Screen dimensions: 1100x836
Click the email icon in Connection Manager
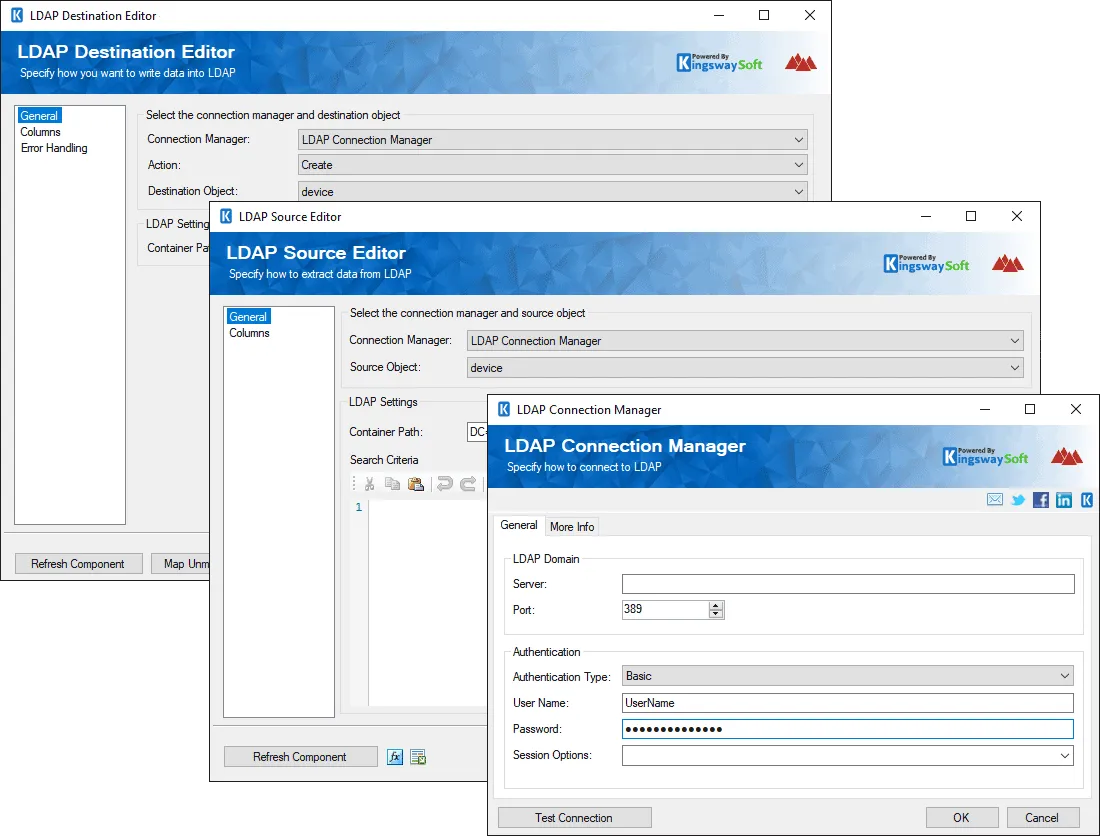995,499
